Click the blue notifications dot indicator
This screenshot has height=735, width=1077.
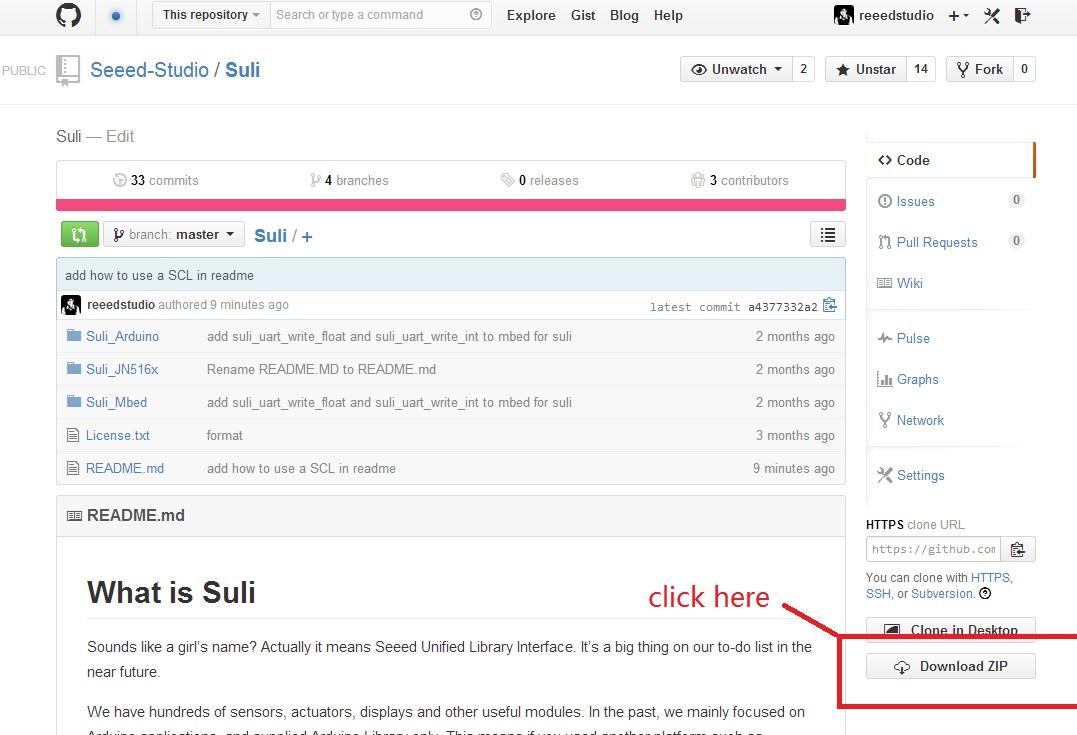pos(116,16)
